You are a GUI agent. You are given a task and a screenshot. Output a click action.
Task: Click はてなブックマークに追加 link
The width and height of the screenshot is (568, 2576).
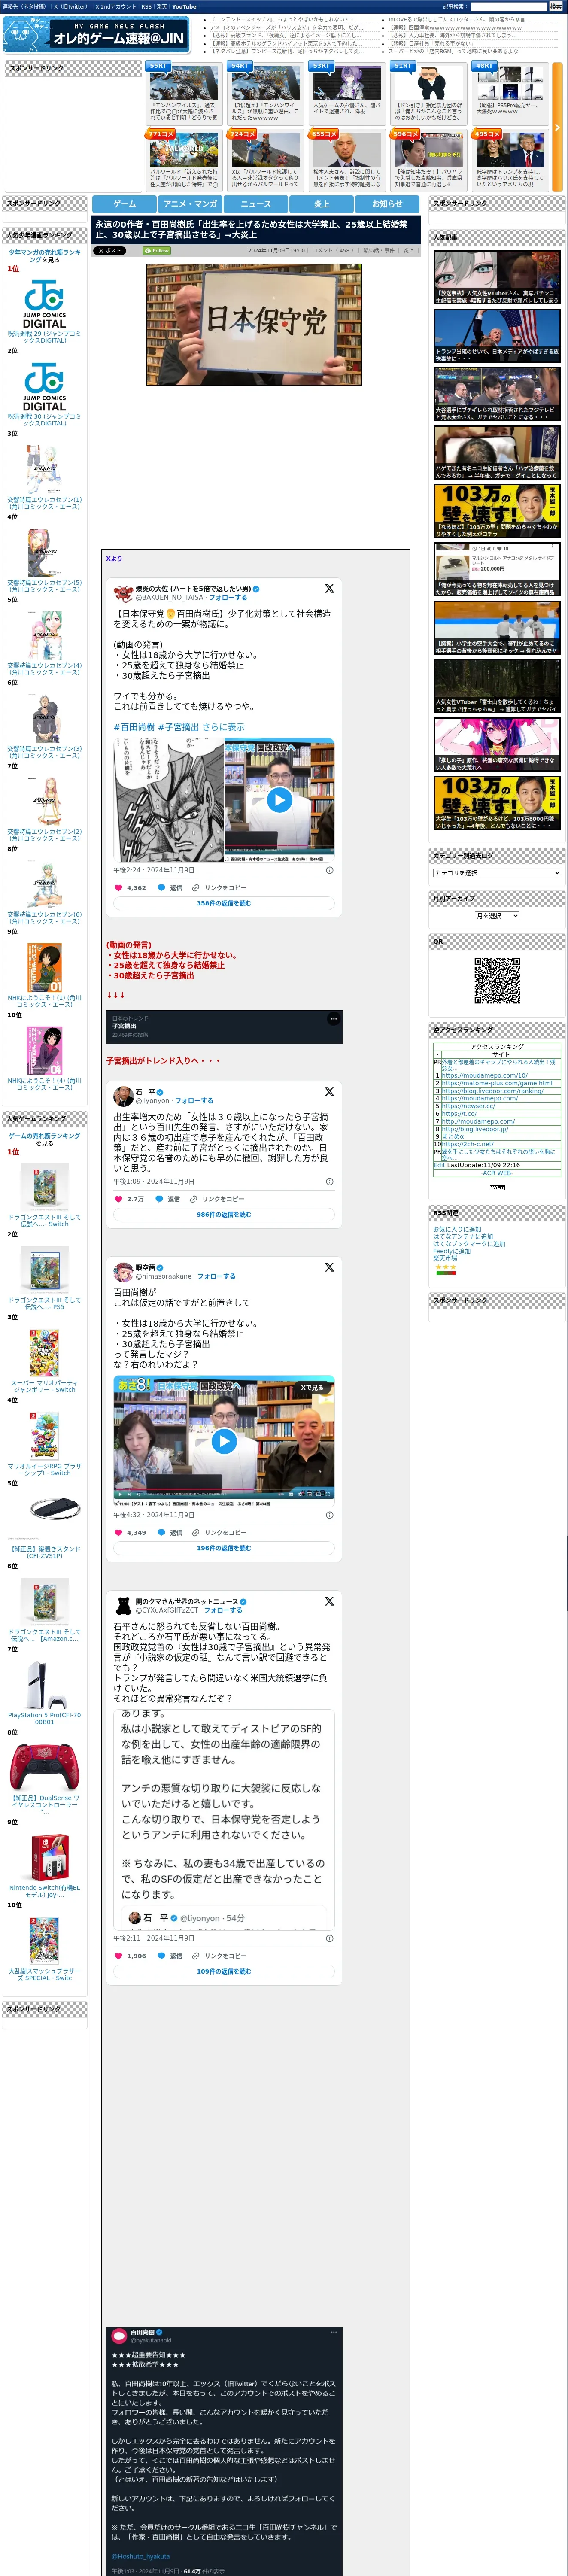(469, 1244)
